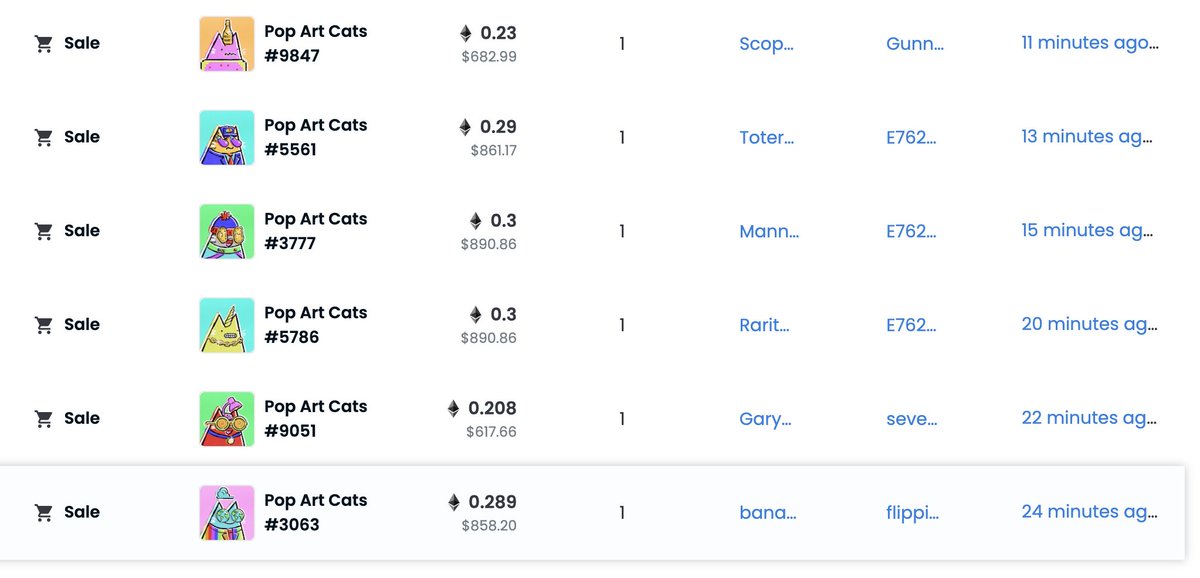This screenshot has width=1200, height=578.
Task: Click the cart icon for the #9847 sale
Action: point(43,44)
